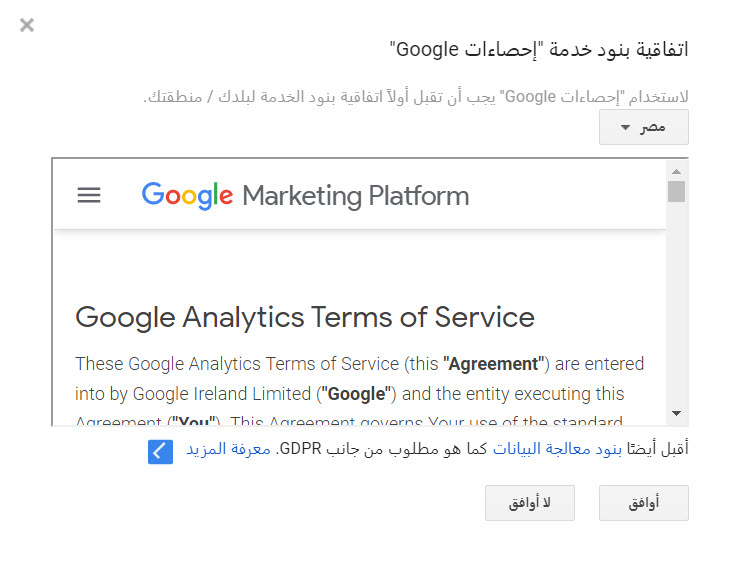Viewport: 741px width, 578px height.
Task: Click the empty scrollbar track below the thumb
Action: [x=677, y=300]
